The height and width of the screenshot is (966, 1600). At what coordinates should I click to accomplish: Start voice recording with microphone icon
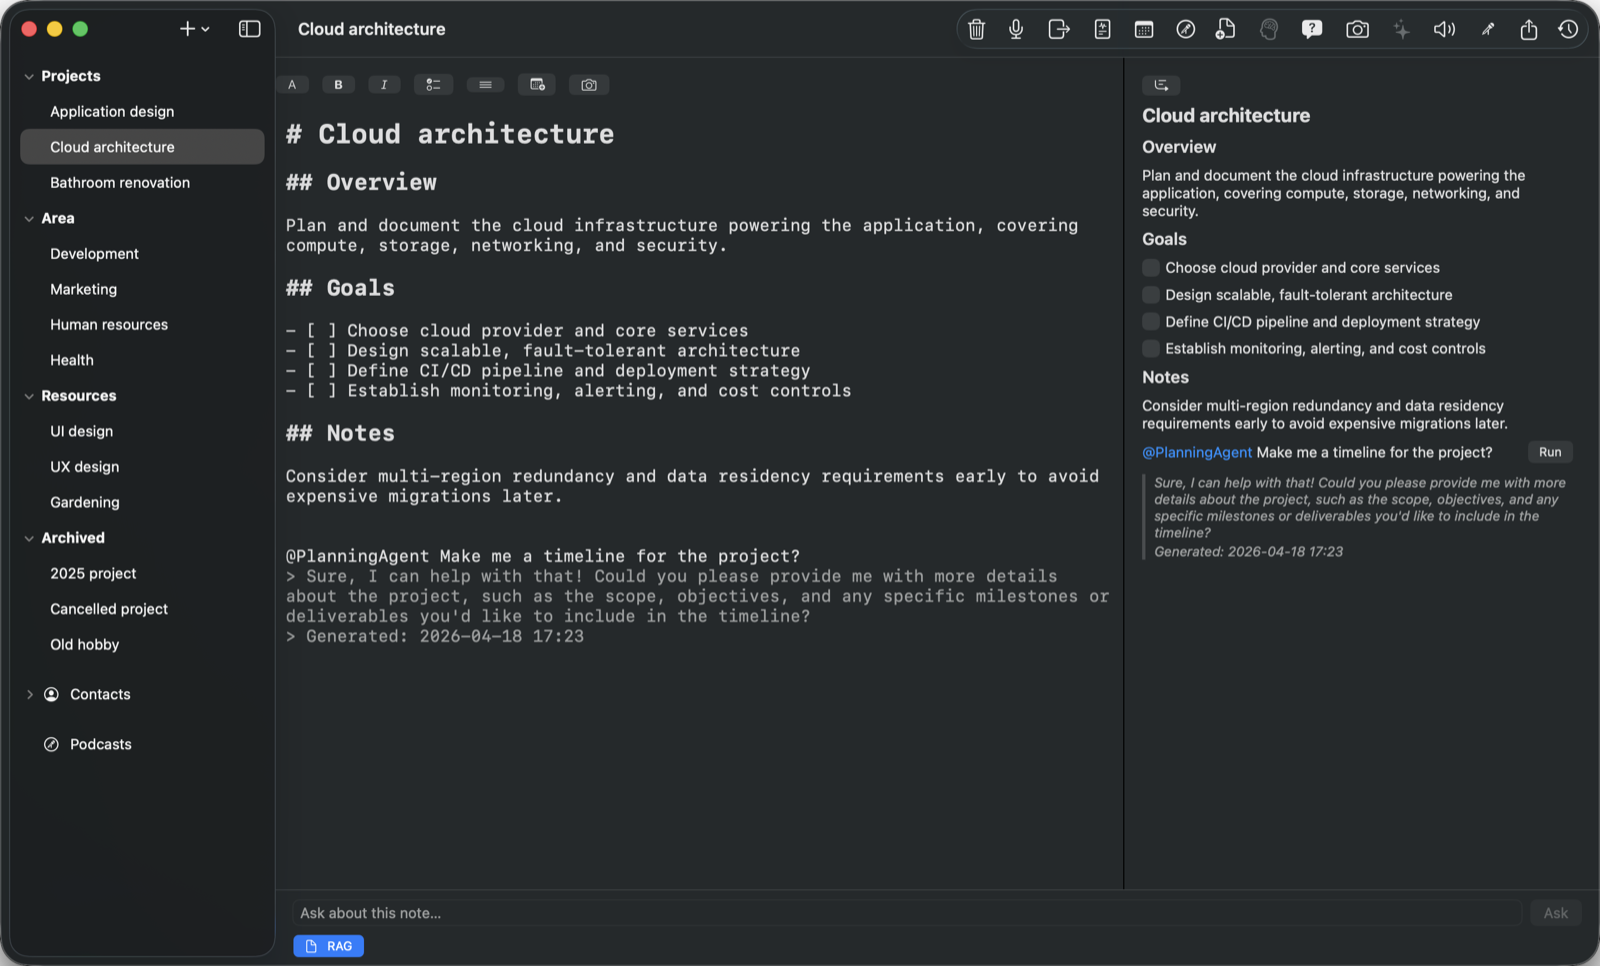(1016, 30)
